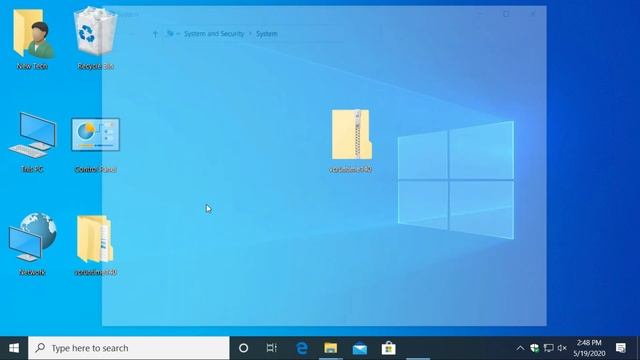Open Cortana from the taskbar circle
The height and width of the screenshot is (360, 640).
pos(243,348)
